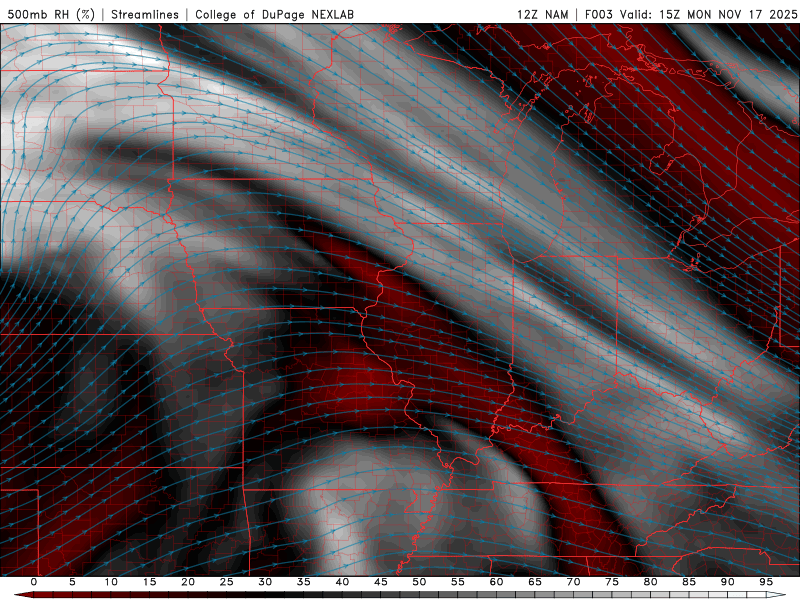This screenshot has width=800, height=600.
Task: Click the colorbar label "80"
Action: tap(650, 582)
